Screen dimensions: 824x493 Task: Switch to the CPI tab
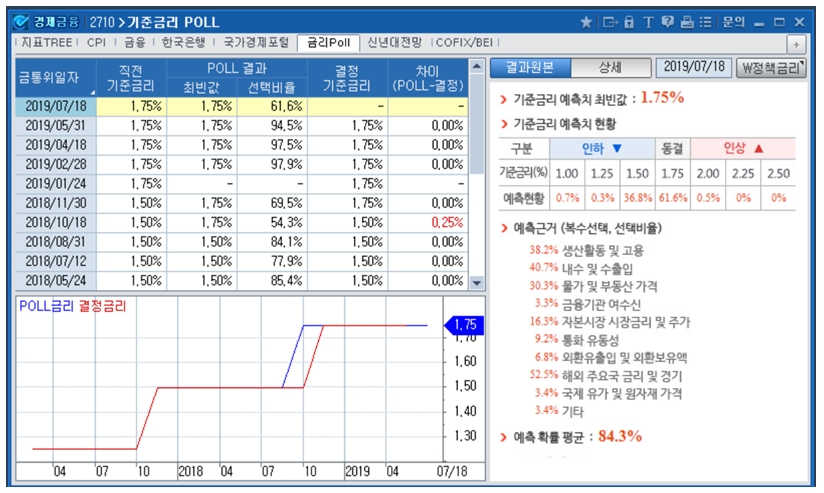pyautogui.click(x=96, y=43)
